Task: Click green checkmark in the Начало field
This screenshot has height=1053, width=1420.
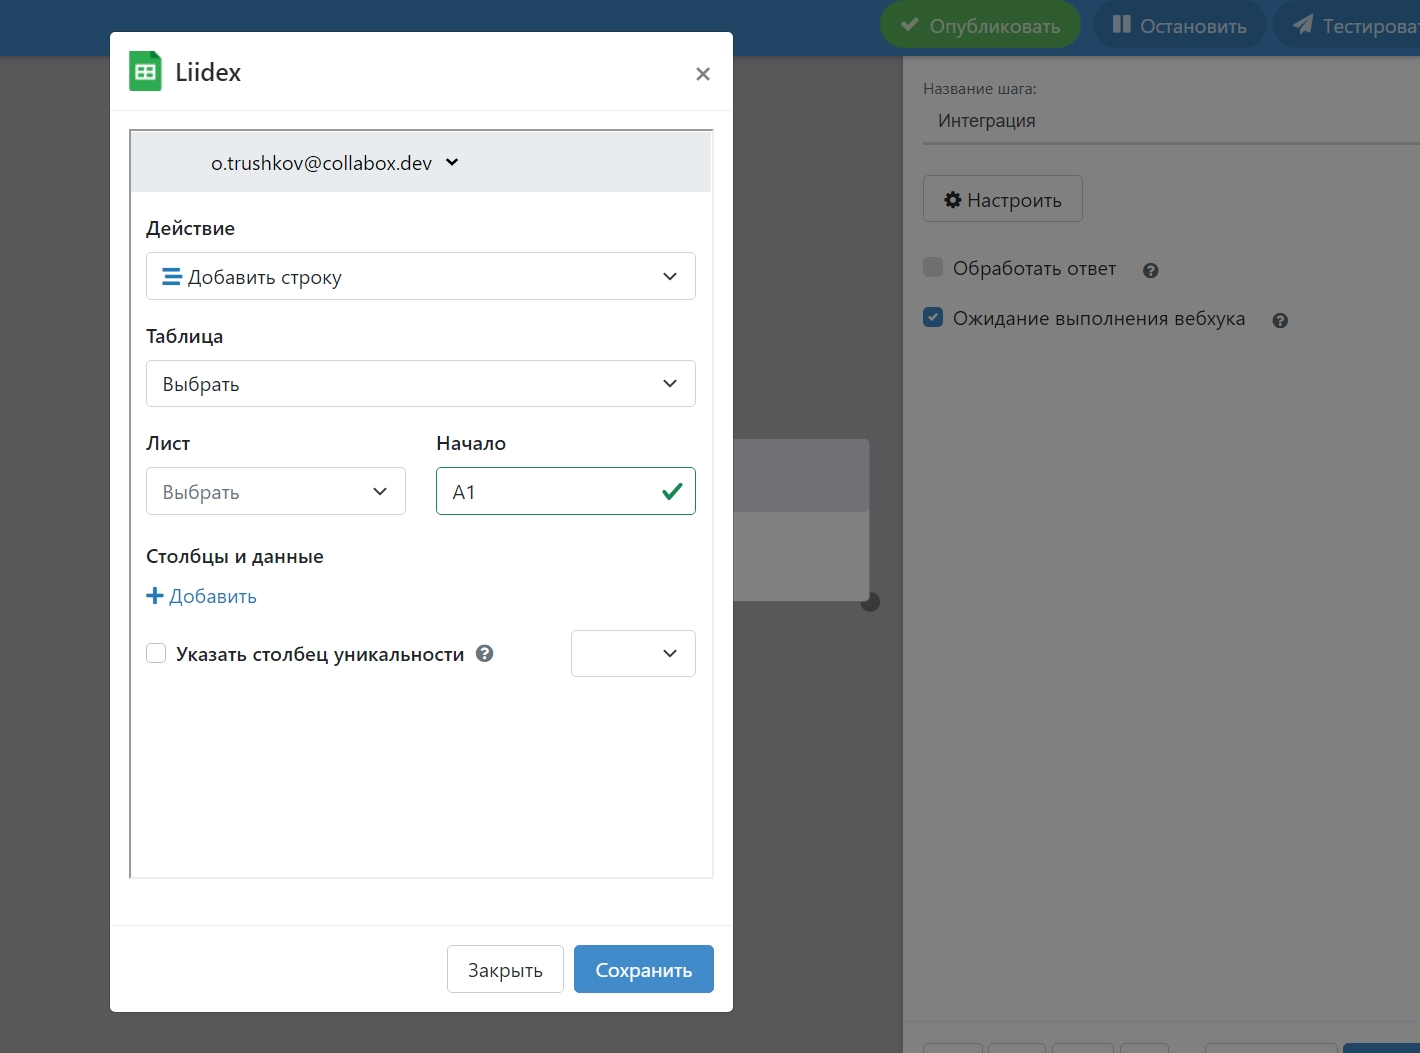Action: (672, 491)
